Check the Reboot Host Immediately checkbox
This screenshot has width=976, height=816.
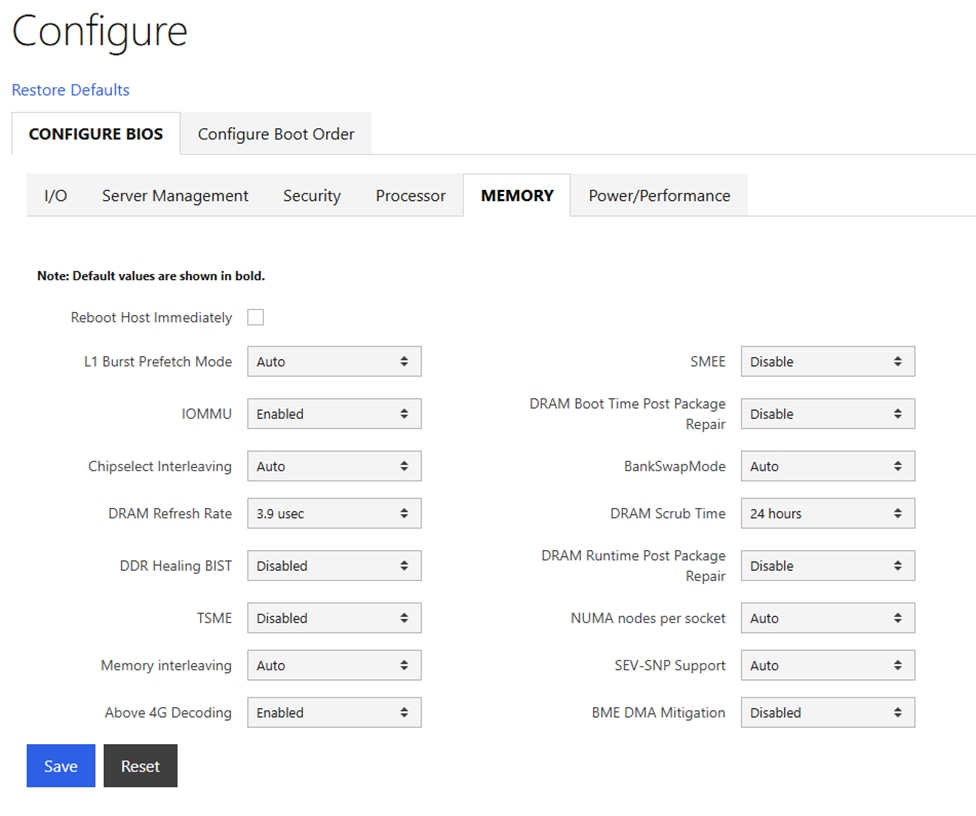(255, 317)
